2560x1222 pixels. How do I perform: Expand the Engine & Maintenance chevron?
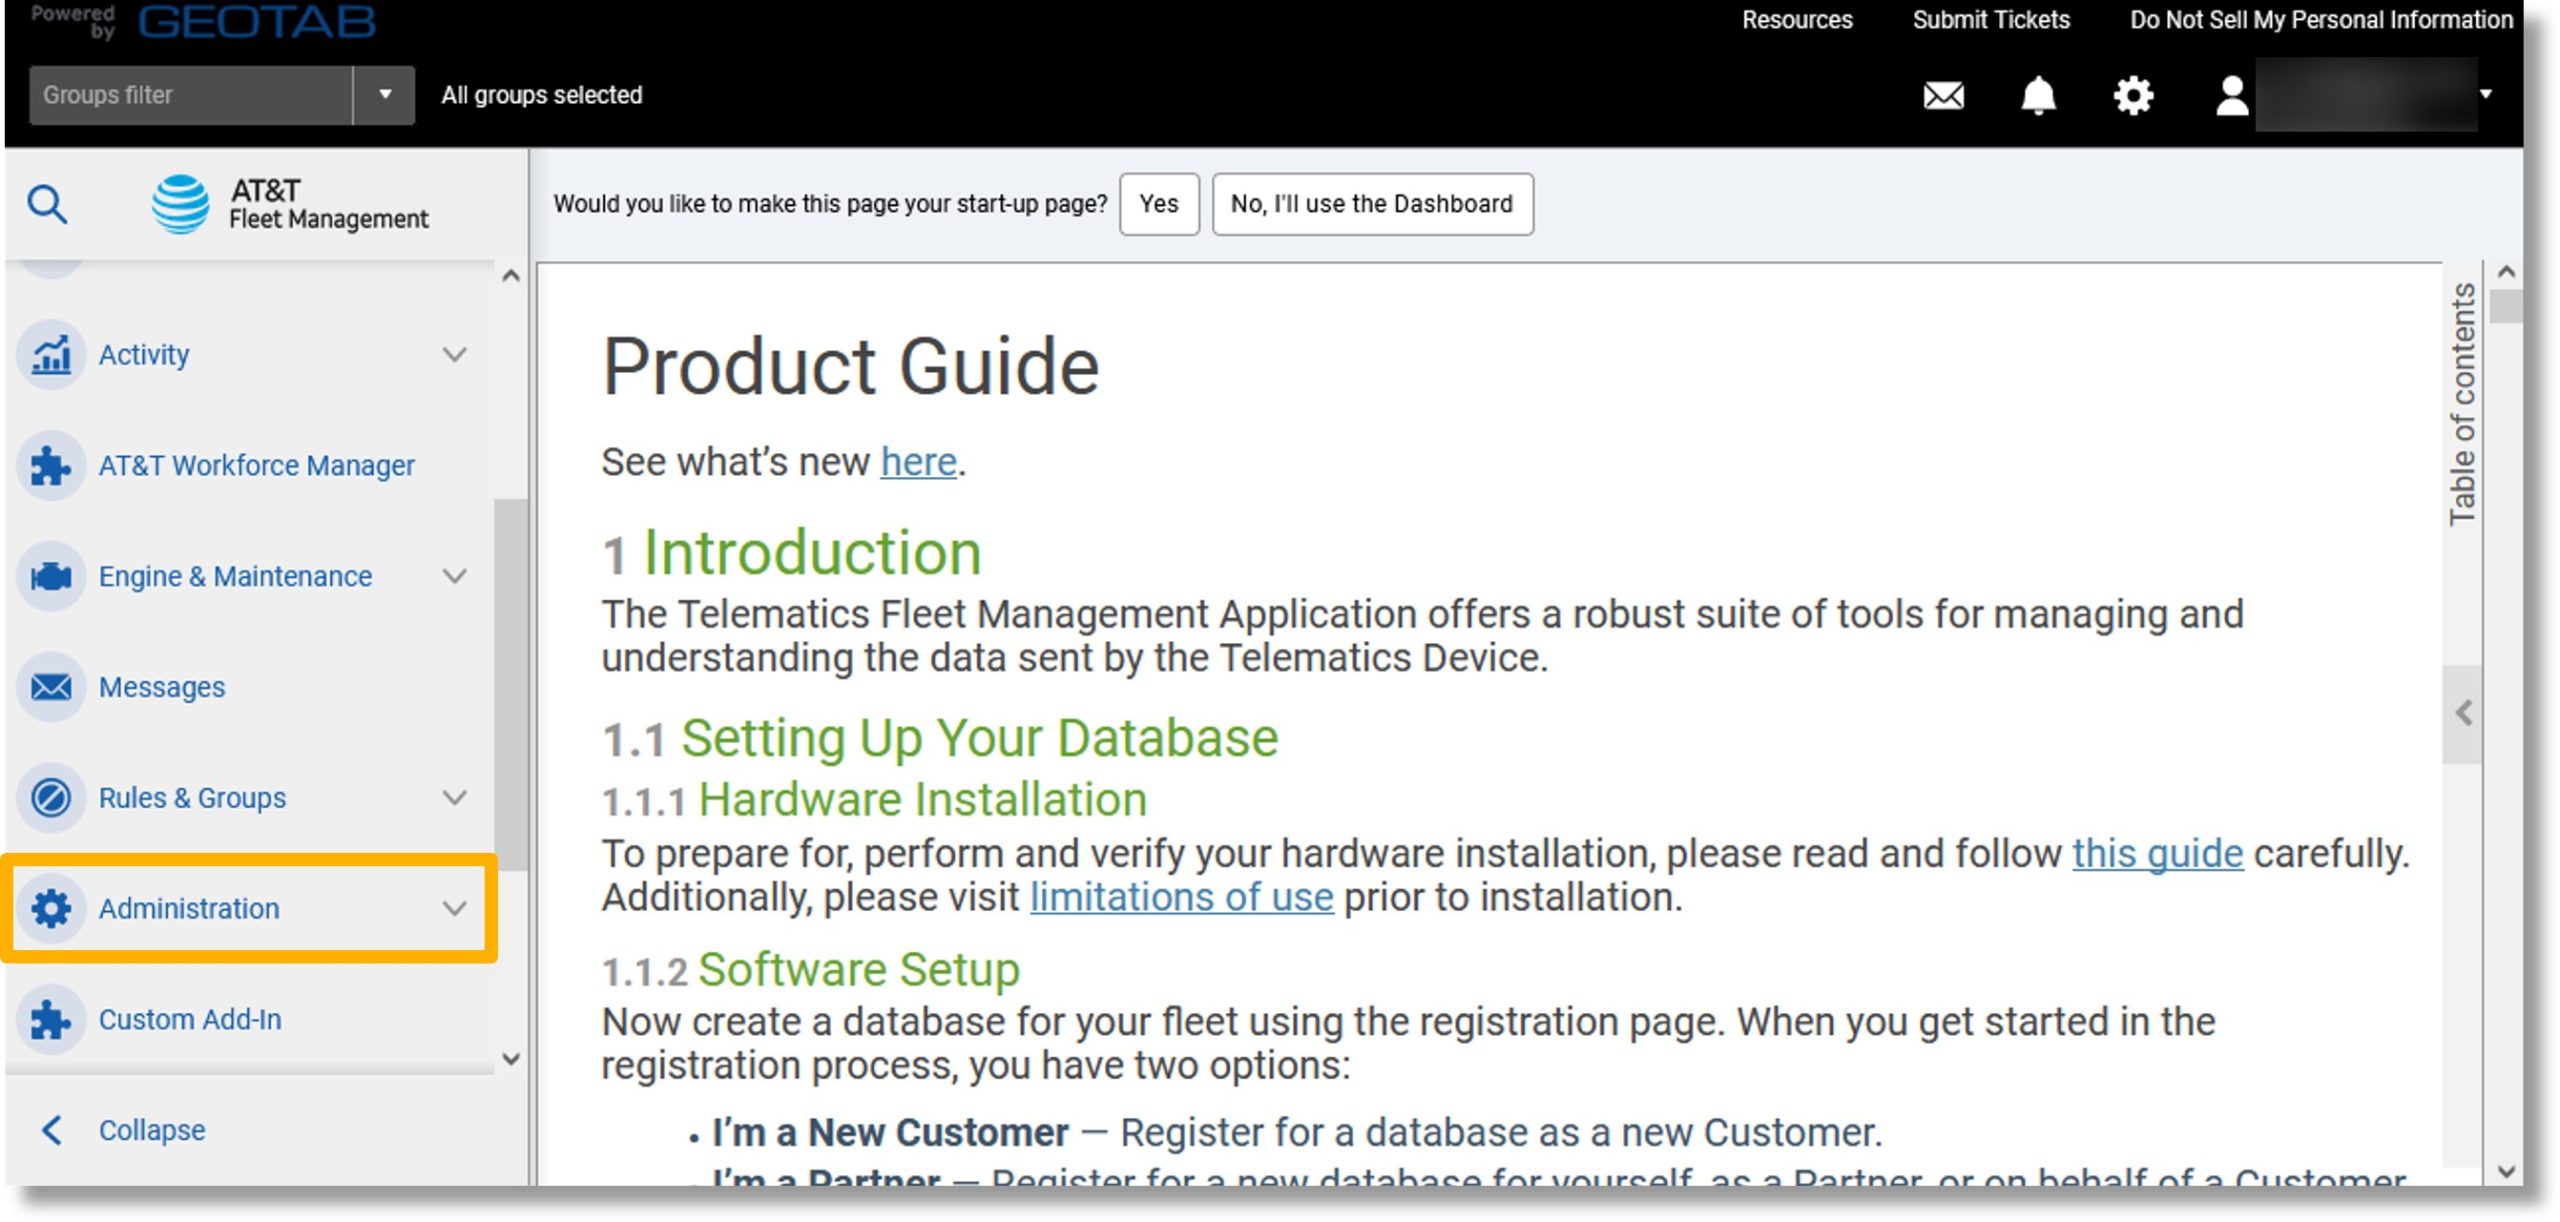click(455, 577)
